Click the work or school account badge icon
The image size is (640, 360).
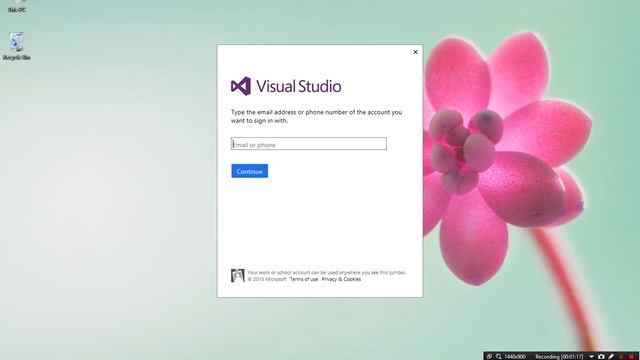click(x=238, y=276)
